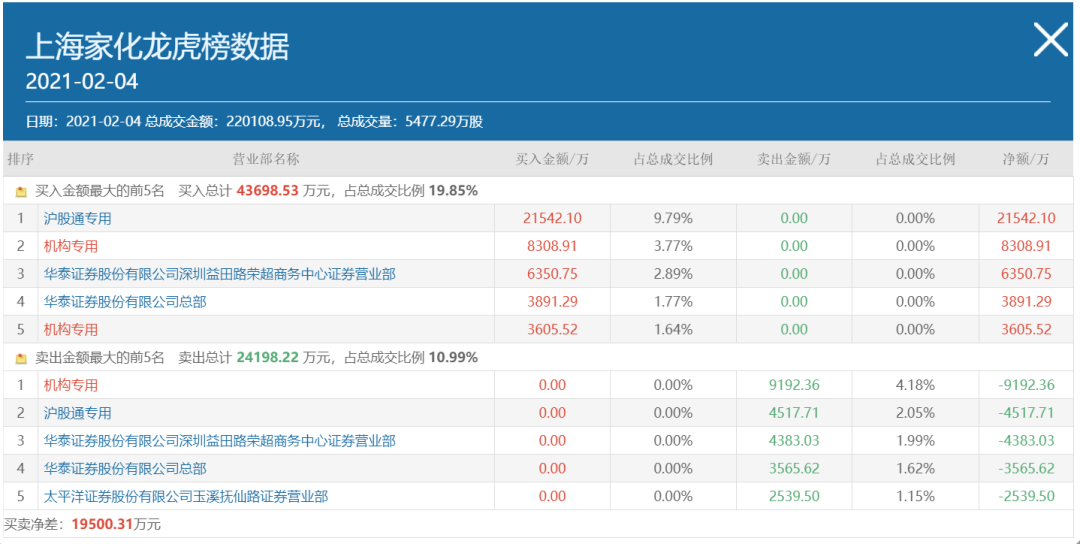
Task: Click the icon beside 买入金额最大的前5名
Action: pyautogui.click(x=21, y=191)
